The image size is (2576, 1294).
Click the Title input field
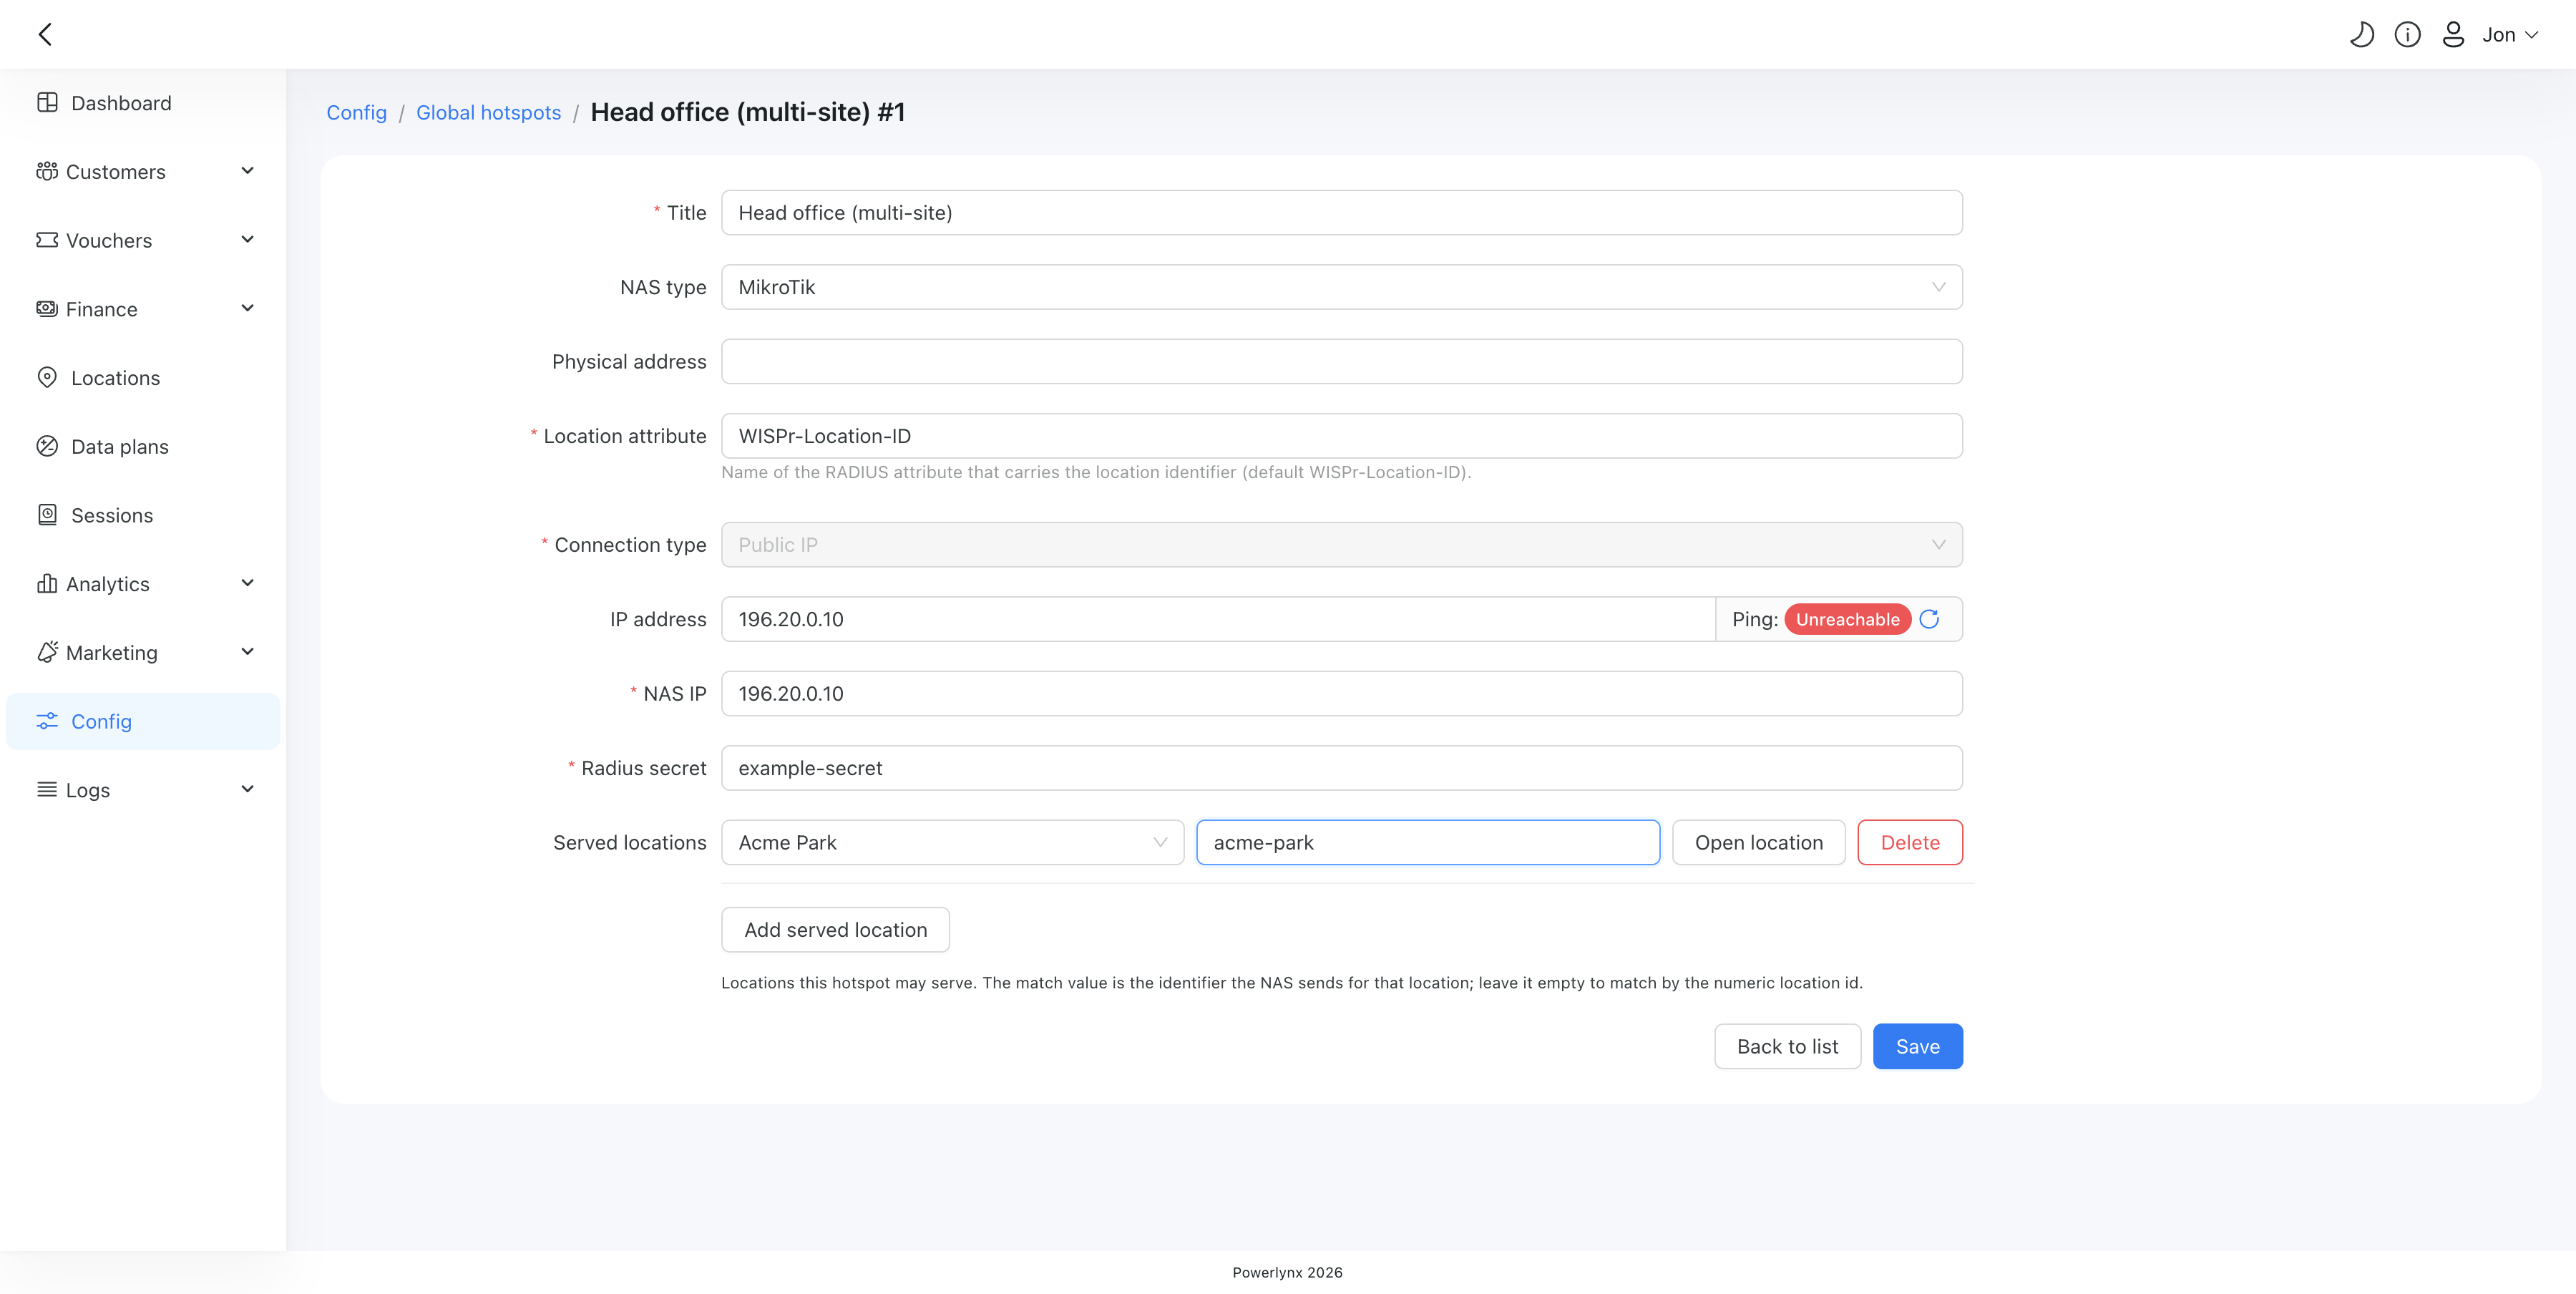click(x=1341, y=213)
